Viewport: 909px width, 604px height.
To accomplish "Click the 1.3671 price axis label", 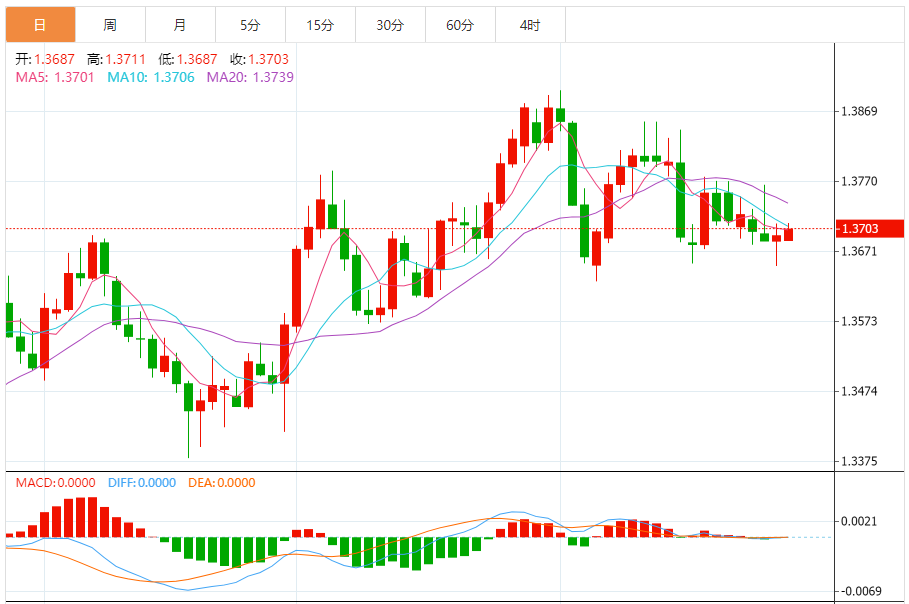I will coord(859,251).
